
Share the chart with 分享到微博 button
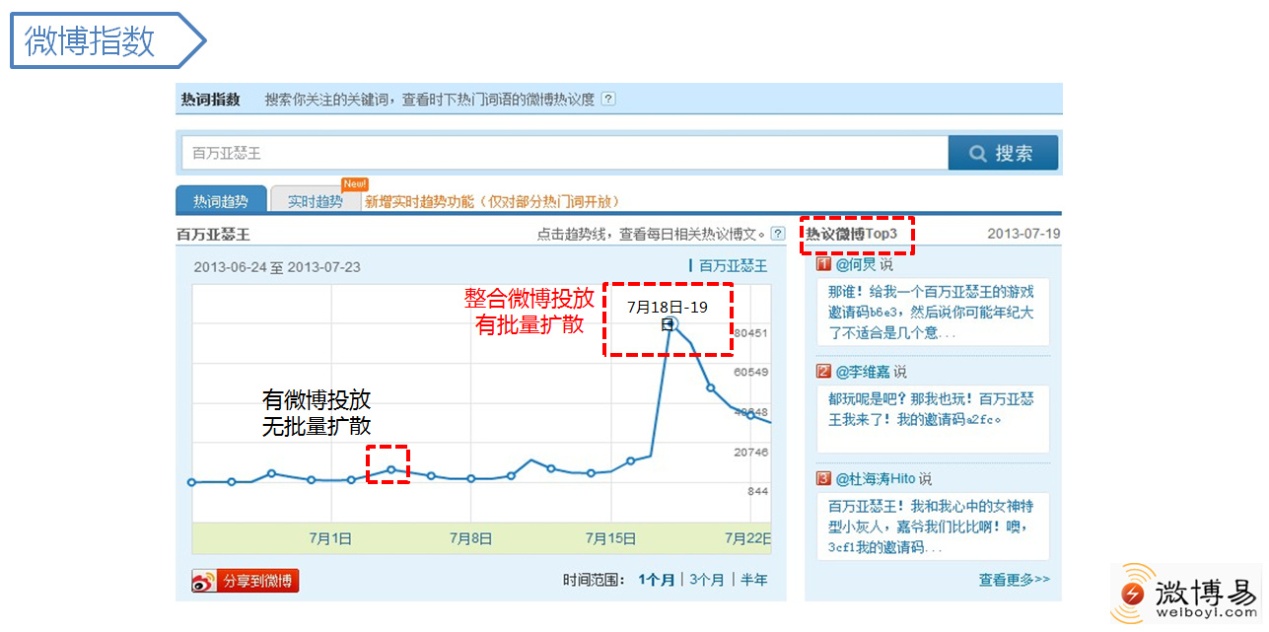pyautogui.click(x=245, y=580)
